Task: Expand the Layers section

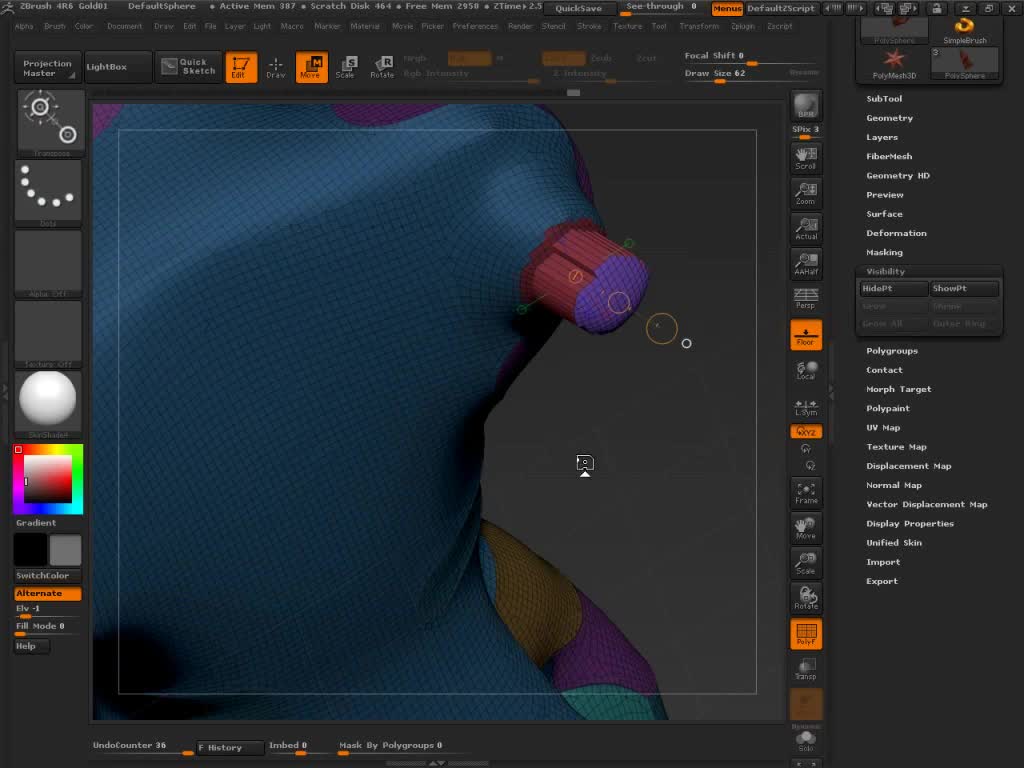Action: point(882,137)
